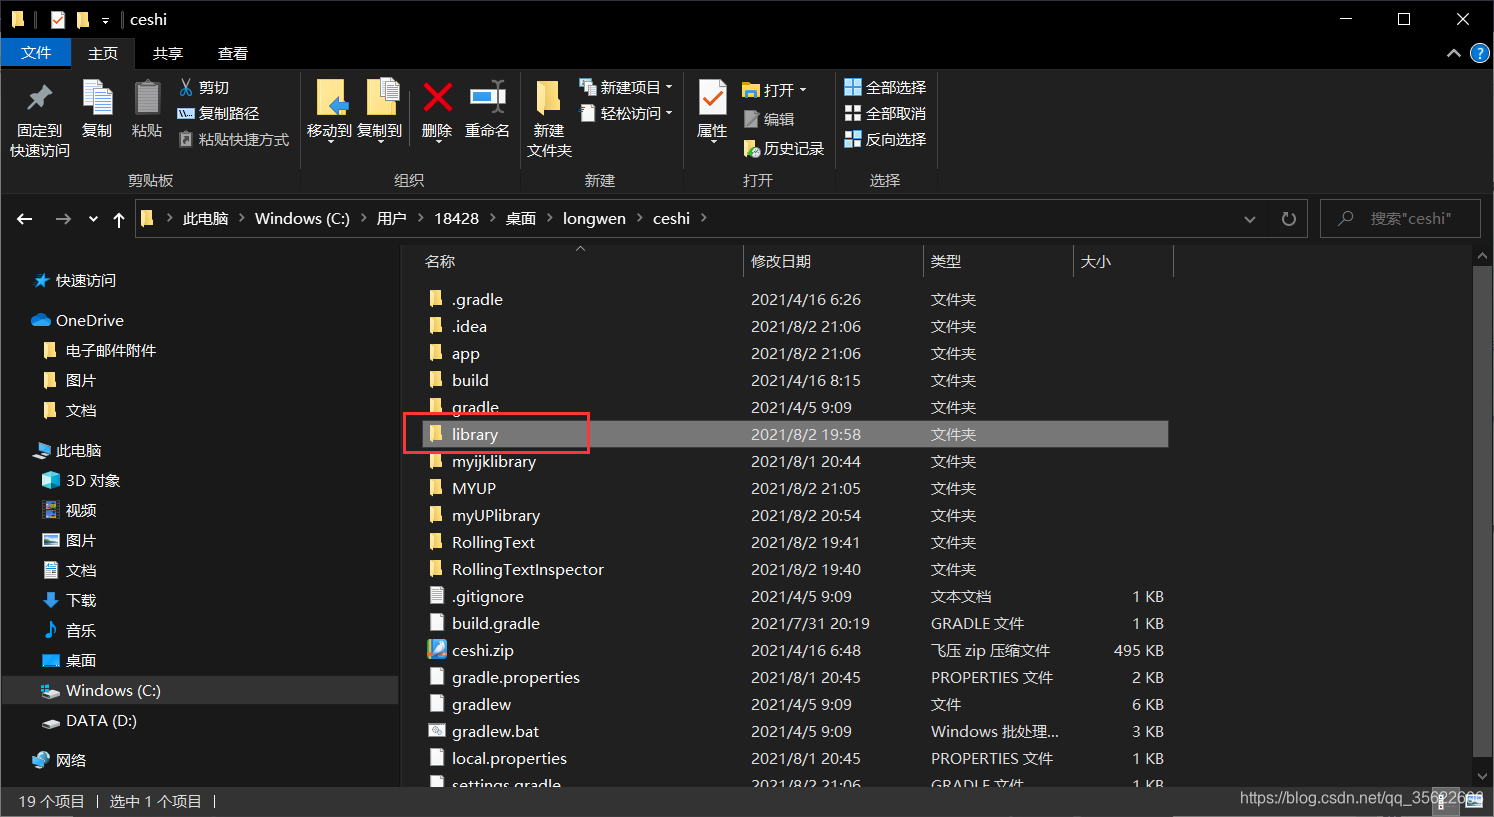
Task: Navigate to longwen in breadcrumb
Action: point(594,218)
